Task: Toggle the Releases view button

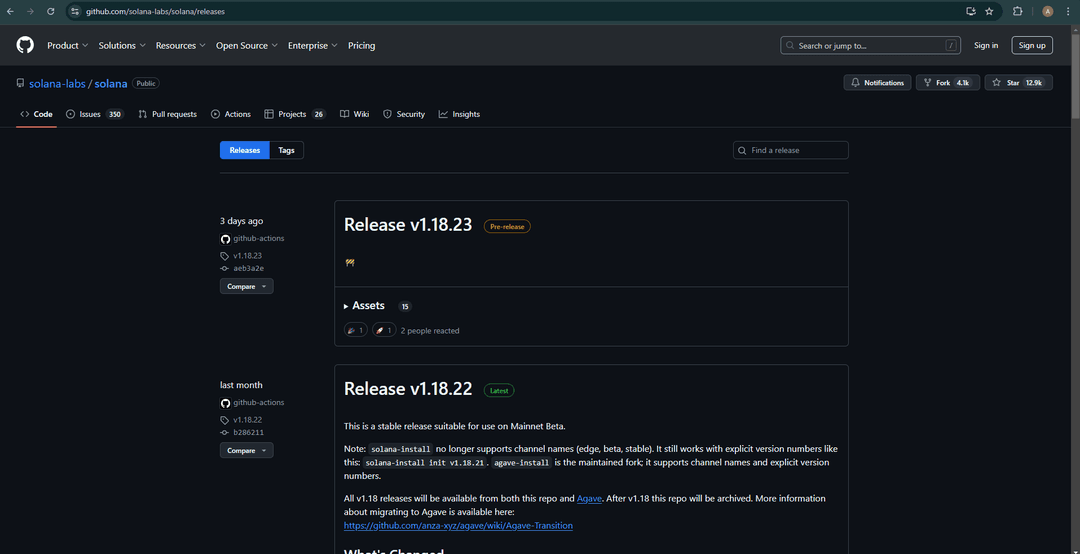Action: point(245,150)
